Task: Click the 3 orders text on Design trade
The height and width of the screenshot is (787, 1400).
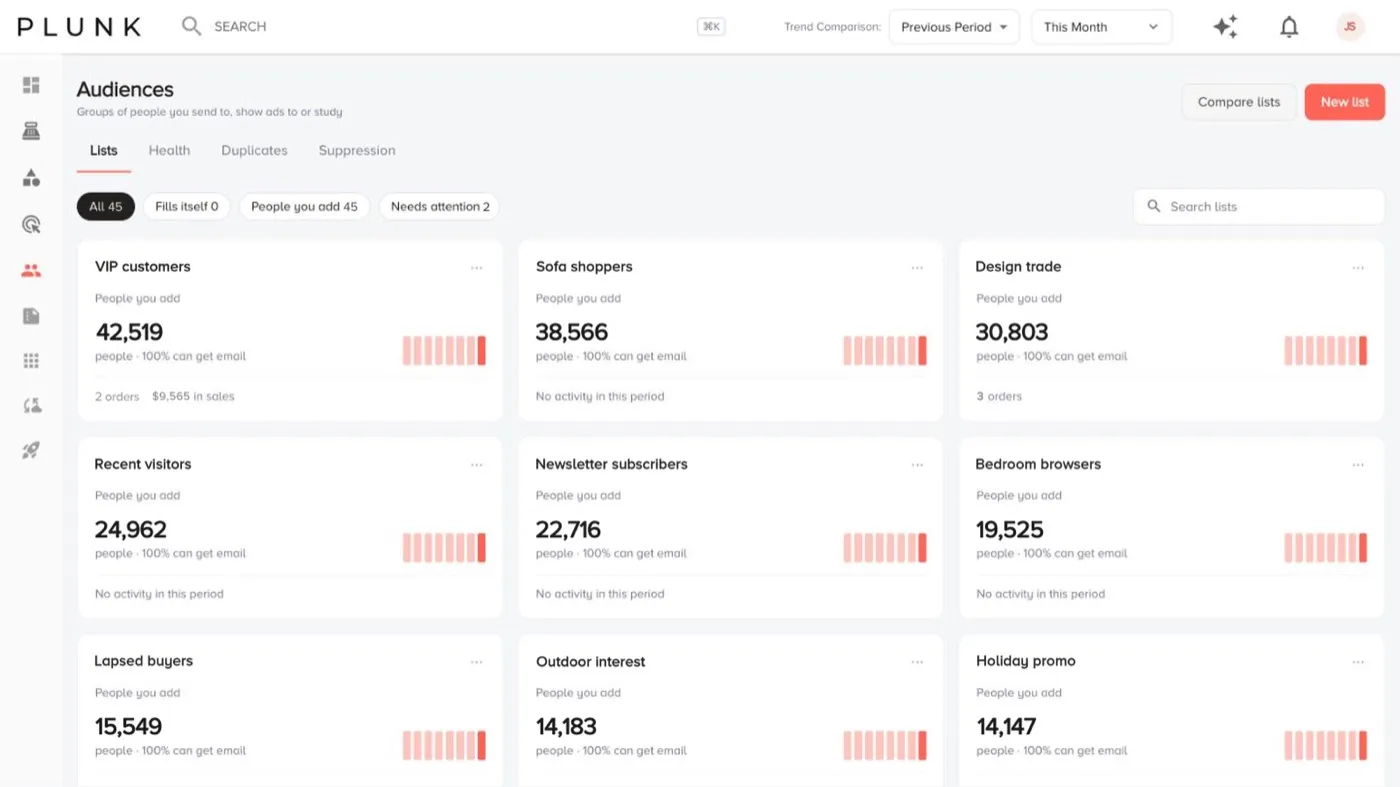Action: tap(999, 397)
